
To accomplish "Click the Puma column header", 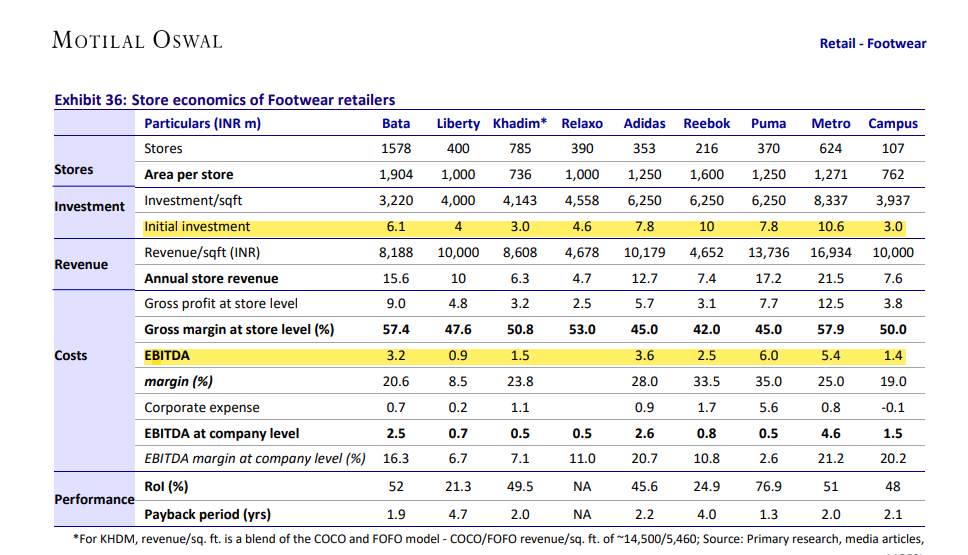I will (x=768, y=123).
